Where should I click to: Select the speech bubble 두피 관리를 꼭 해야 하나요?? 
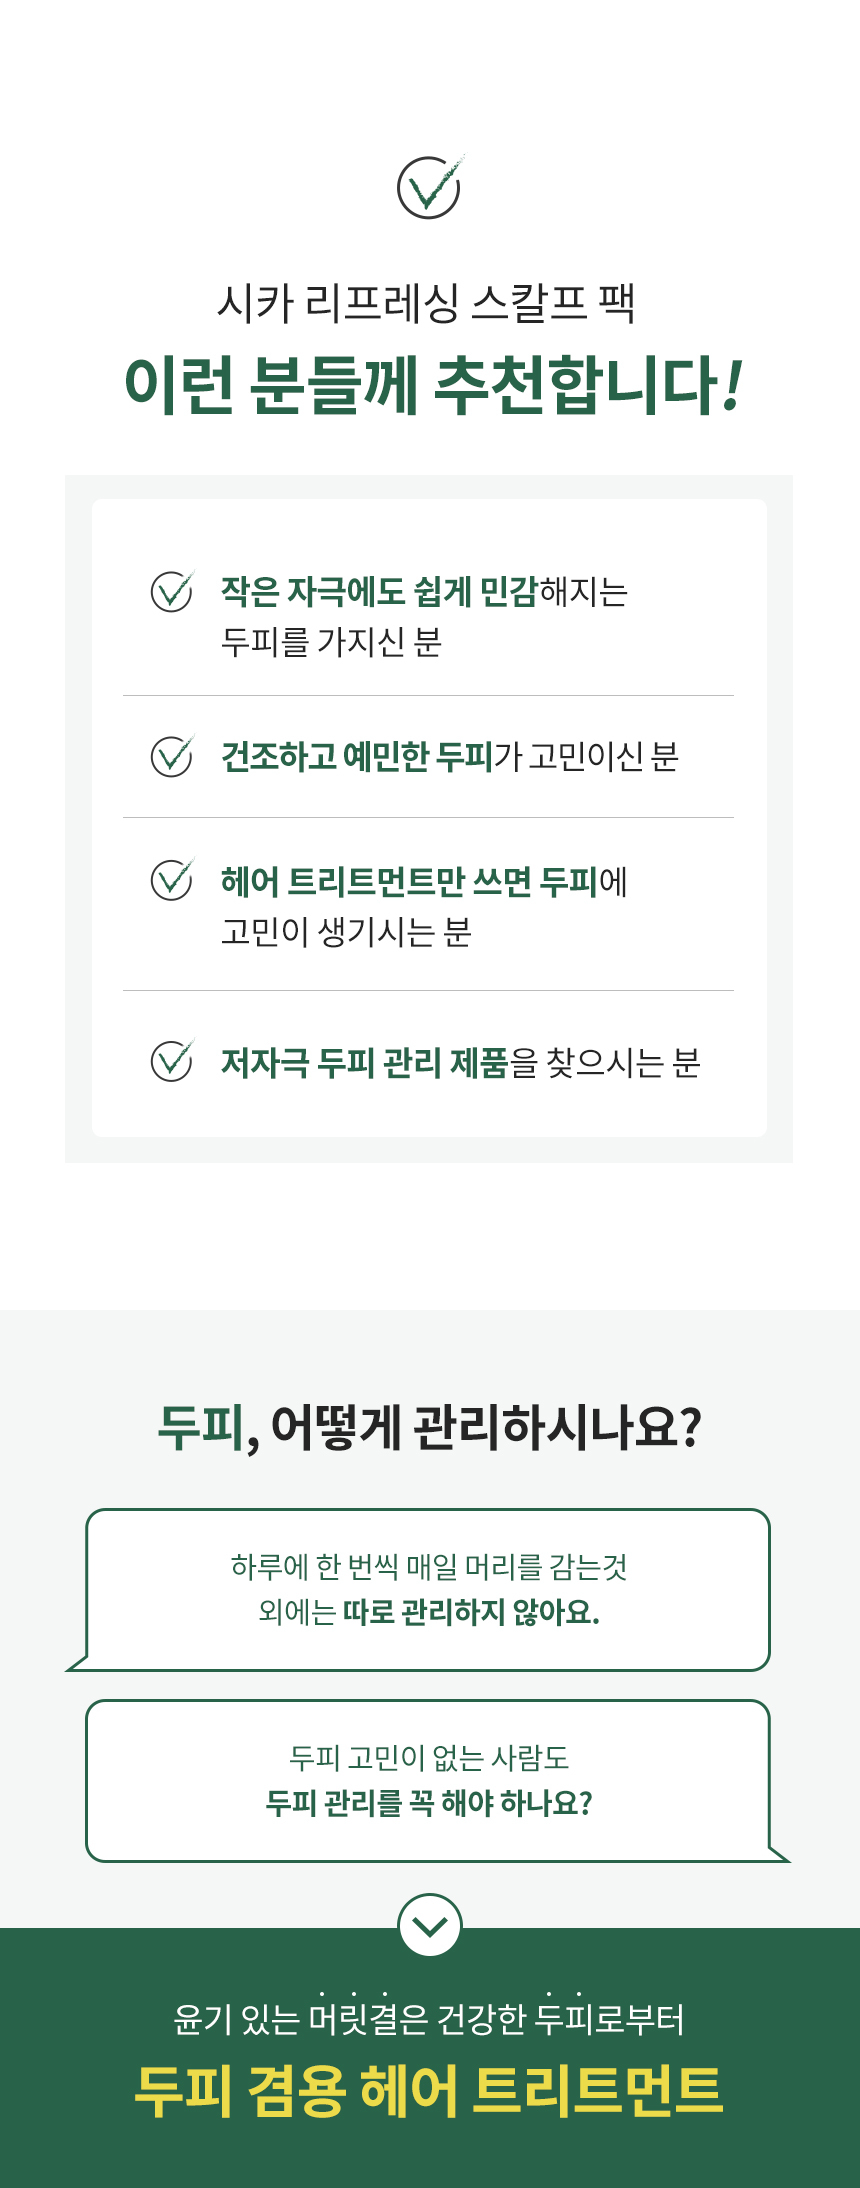click(428, 1781)
